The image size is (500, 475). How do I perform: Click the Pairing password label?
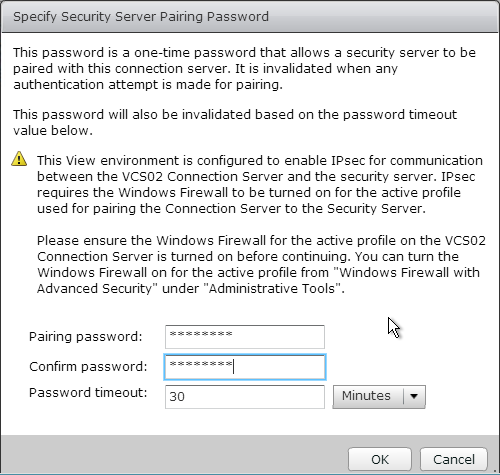85,337
